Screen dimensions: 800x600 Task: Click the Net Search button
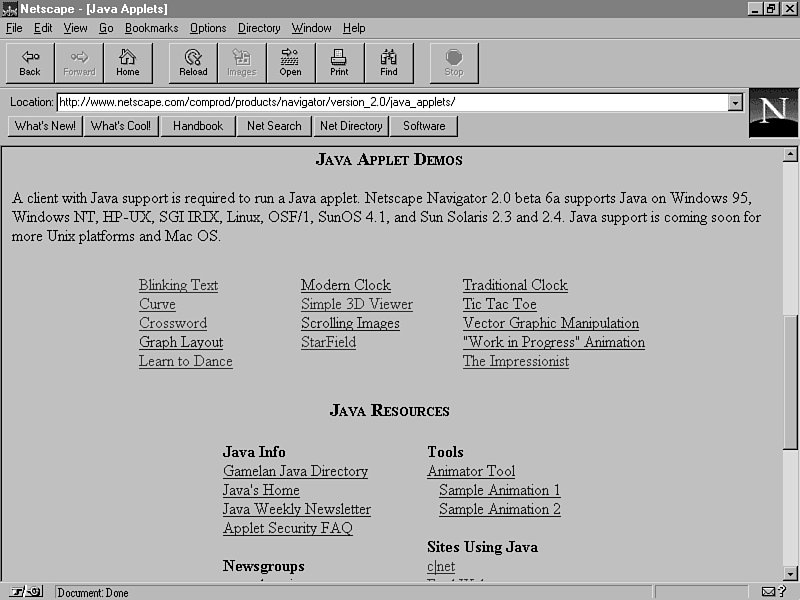pyautogui.click(x=274, y=126)
